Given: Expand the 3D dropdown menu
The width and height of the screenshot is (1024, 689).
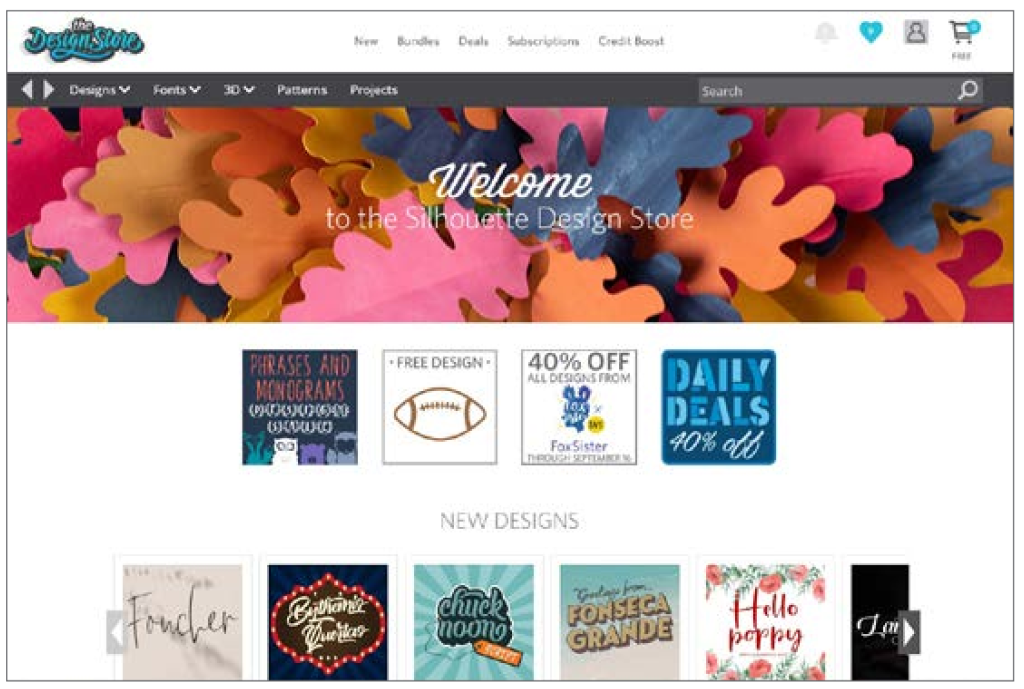Looking at the screenshot, I should [238, 90].
